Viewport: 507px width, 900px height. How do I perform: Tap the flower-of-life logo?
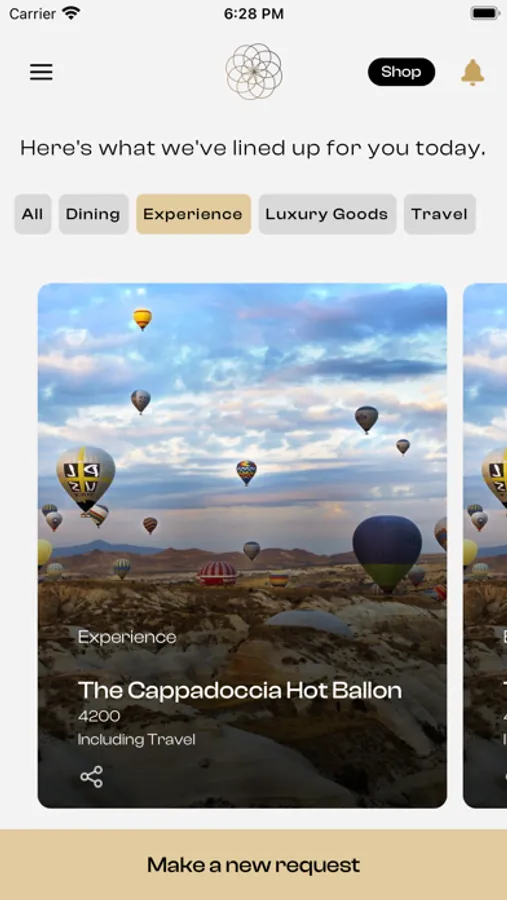click(254, 72)
